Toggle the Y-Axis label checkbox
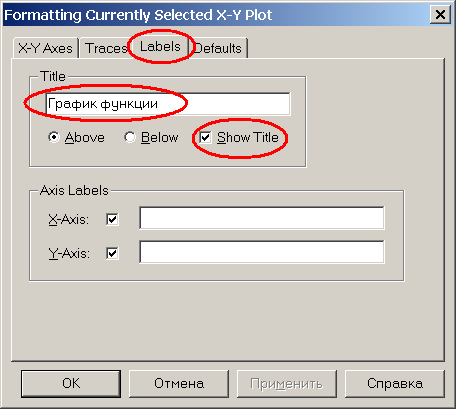Image resolution: width=456 pixels, height=409 pixels. (112, 253)
